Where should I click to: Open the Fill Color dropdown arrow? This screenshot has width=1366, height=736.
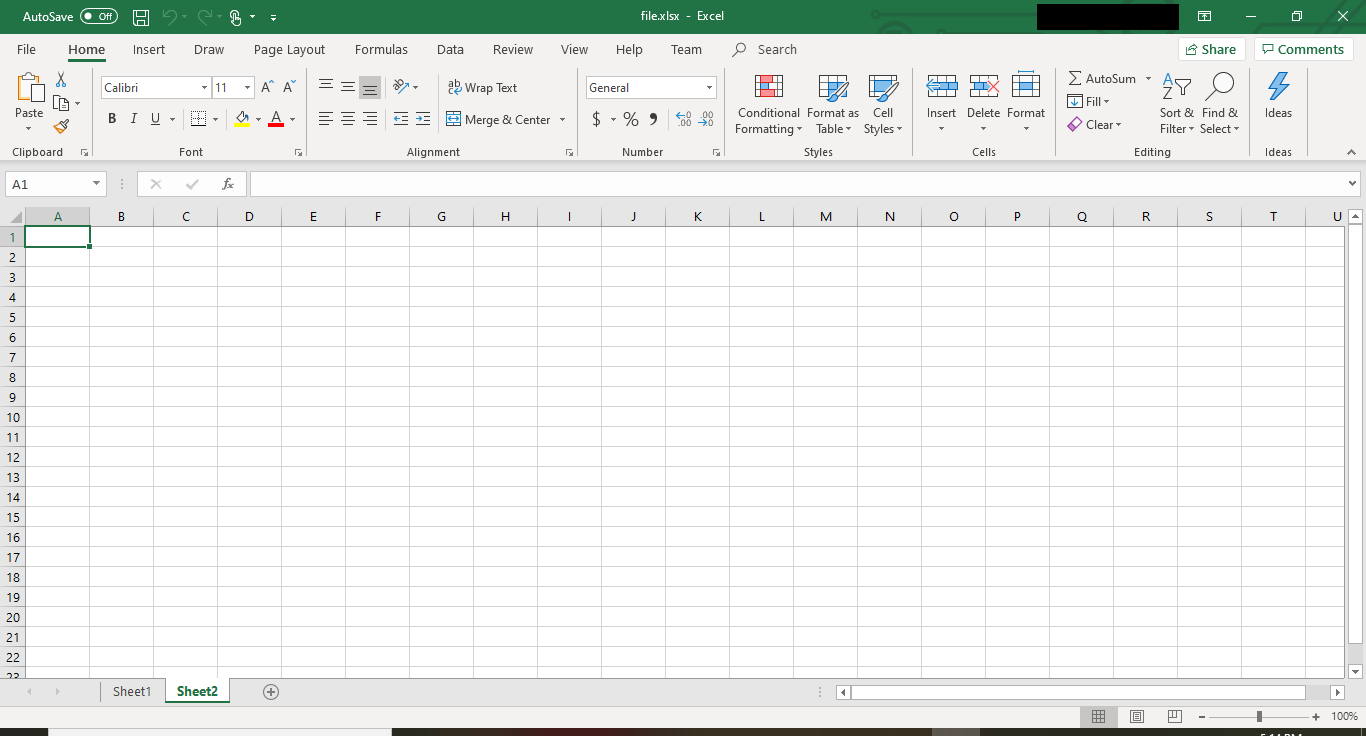[x=257, y=118]
